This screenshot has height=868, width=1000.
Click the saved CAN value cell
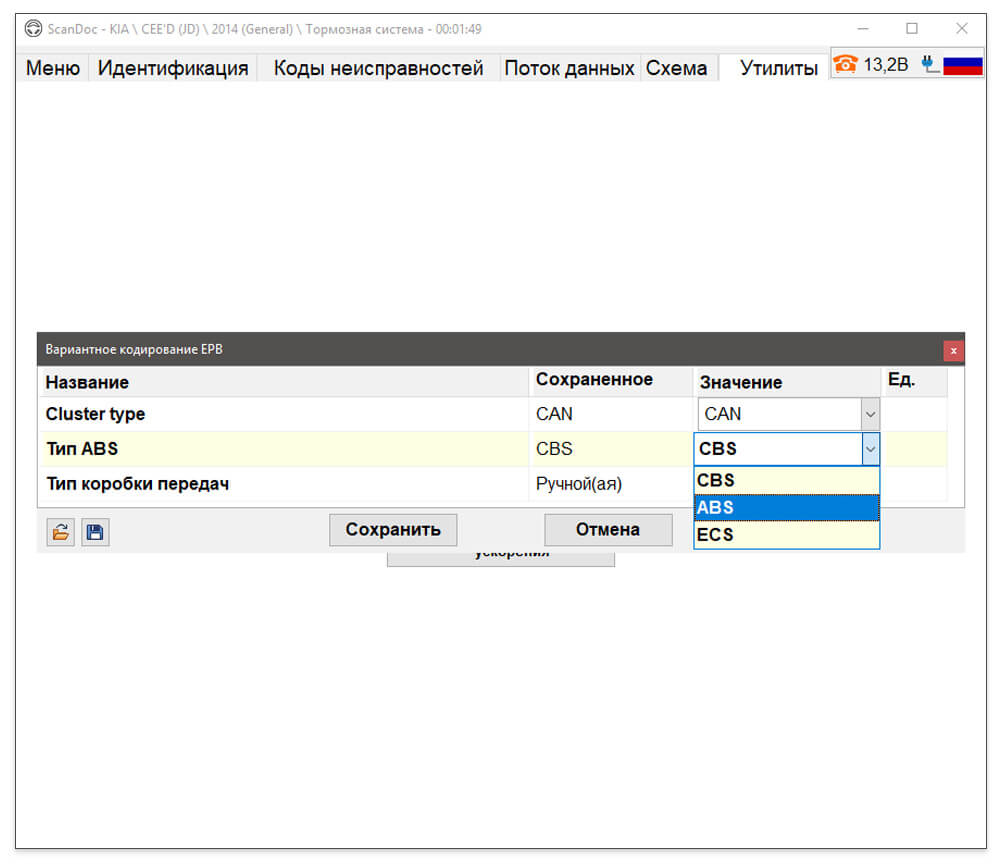tap(610, 414)
